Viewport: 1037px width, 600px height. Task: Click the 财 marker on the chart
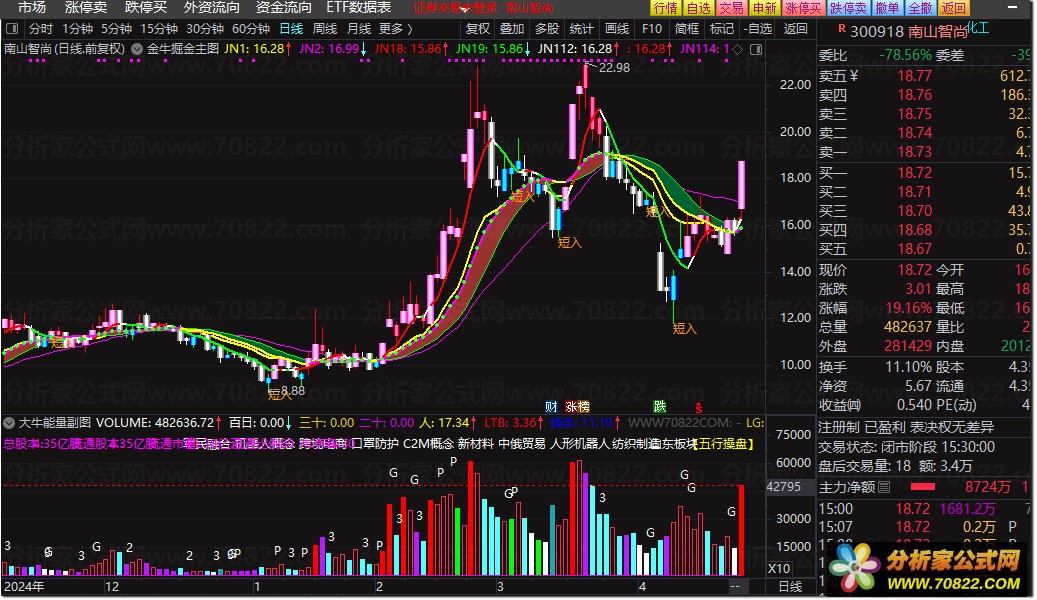coord(551,407)
